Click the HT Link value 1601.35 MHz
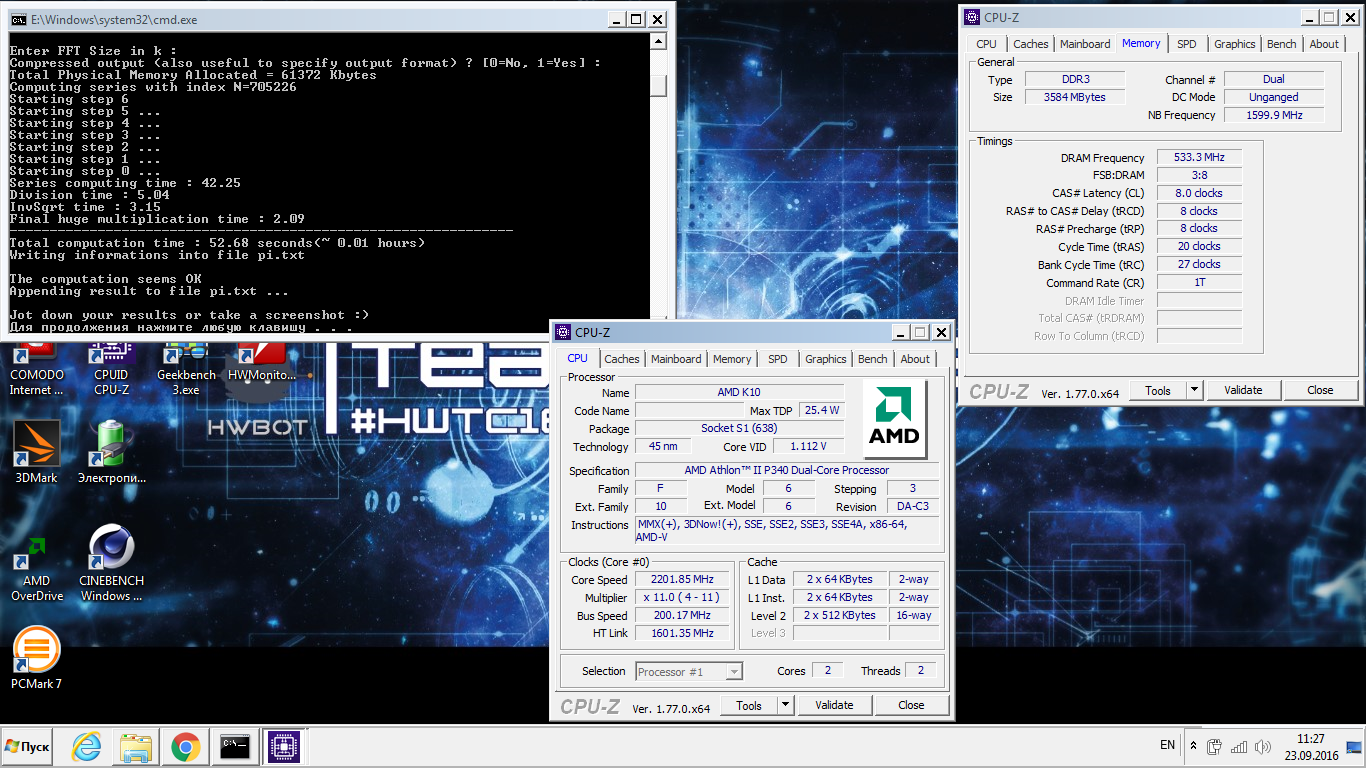This screenshot has width=1366, height=768. pos(684,633)
